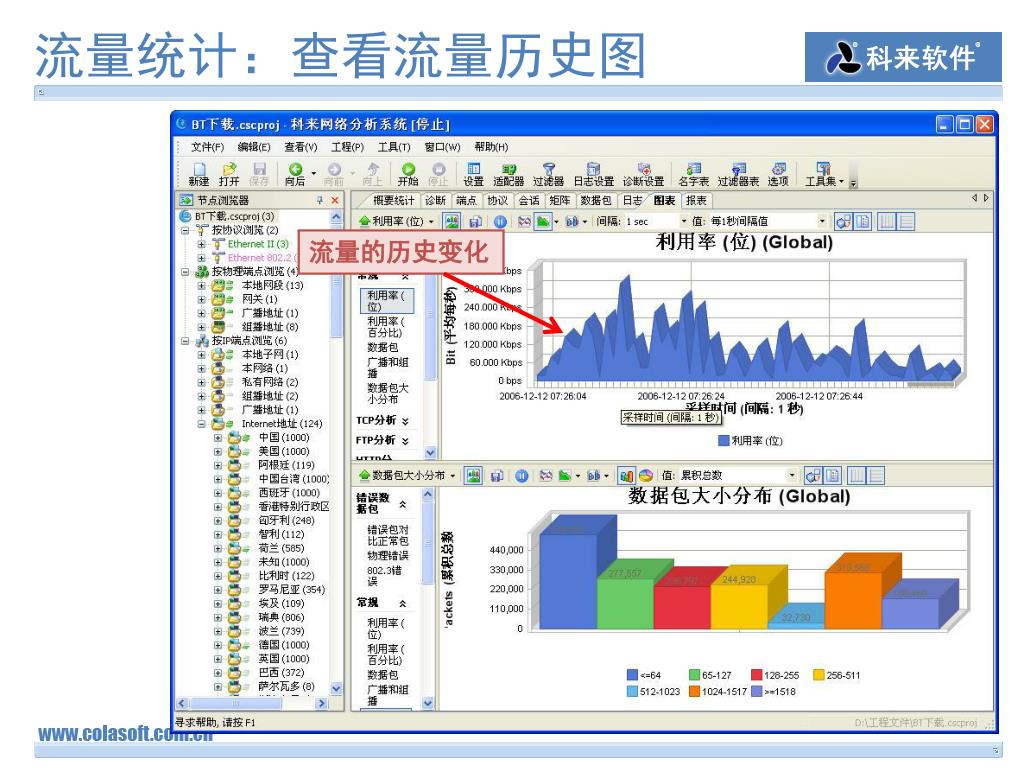1024x768 pixels.
Task: Open the 编辑(E) menu
Action: pos(253,147)
